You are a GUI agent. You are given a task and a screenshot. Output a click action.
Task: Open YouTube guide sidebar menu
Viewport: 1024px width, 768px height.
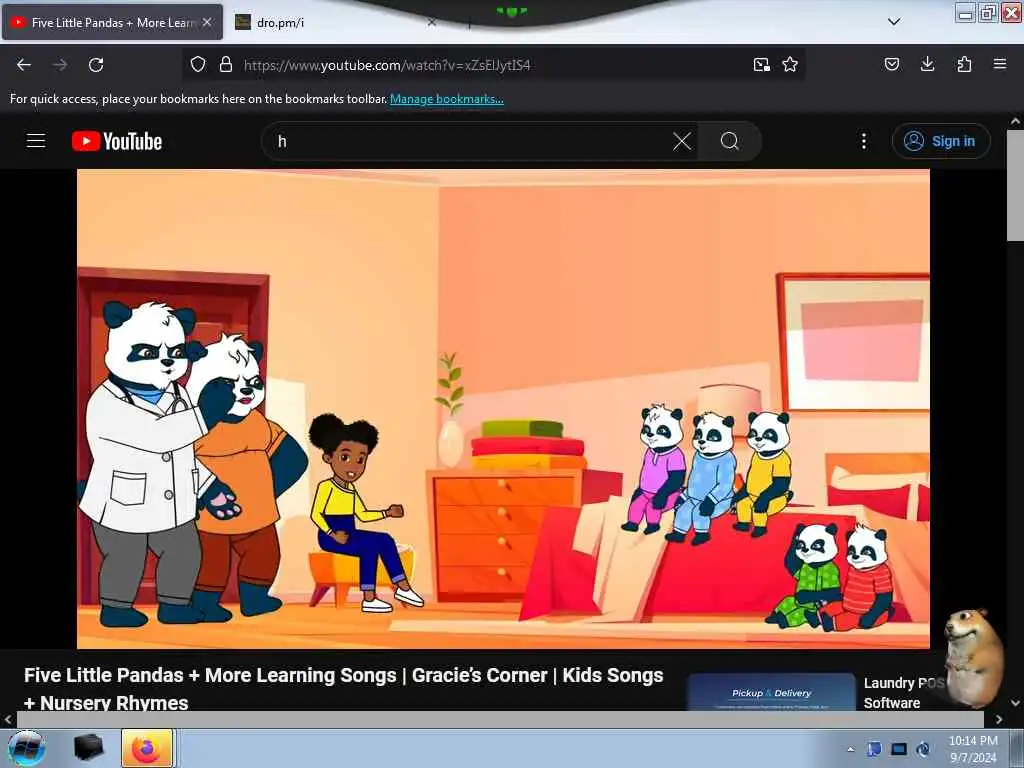click(x=36, y=141)
